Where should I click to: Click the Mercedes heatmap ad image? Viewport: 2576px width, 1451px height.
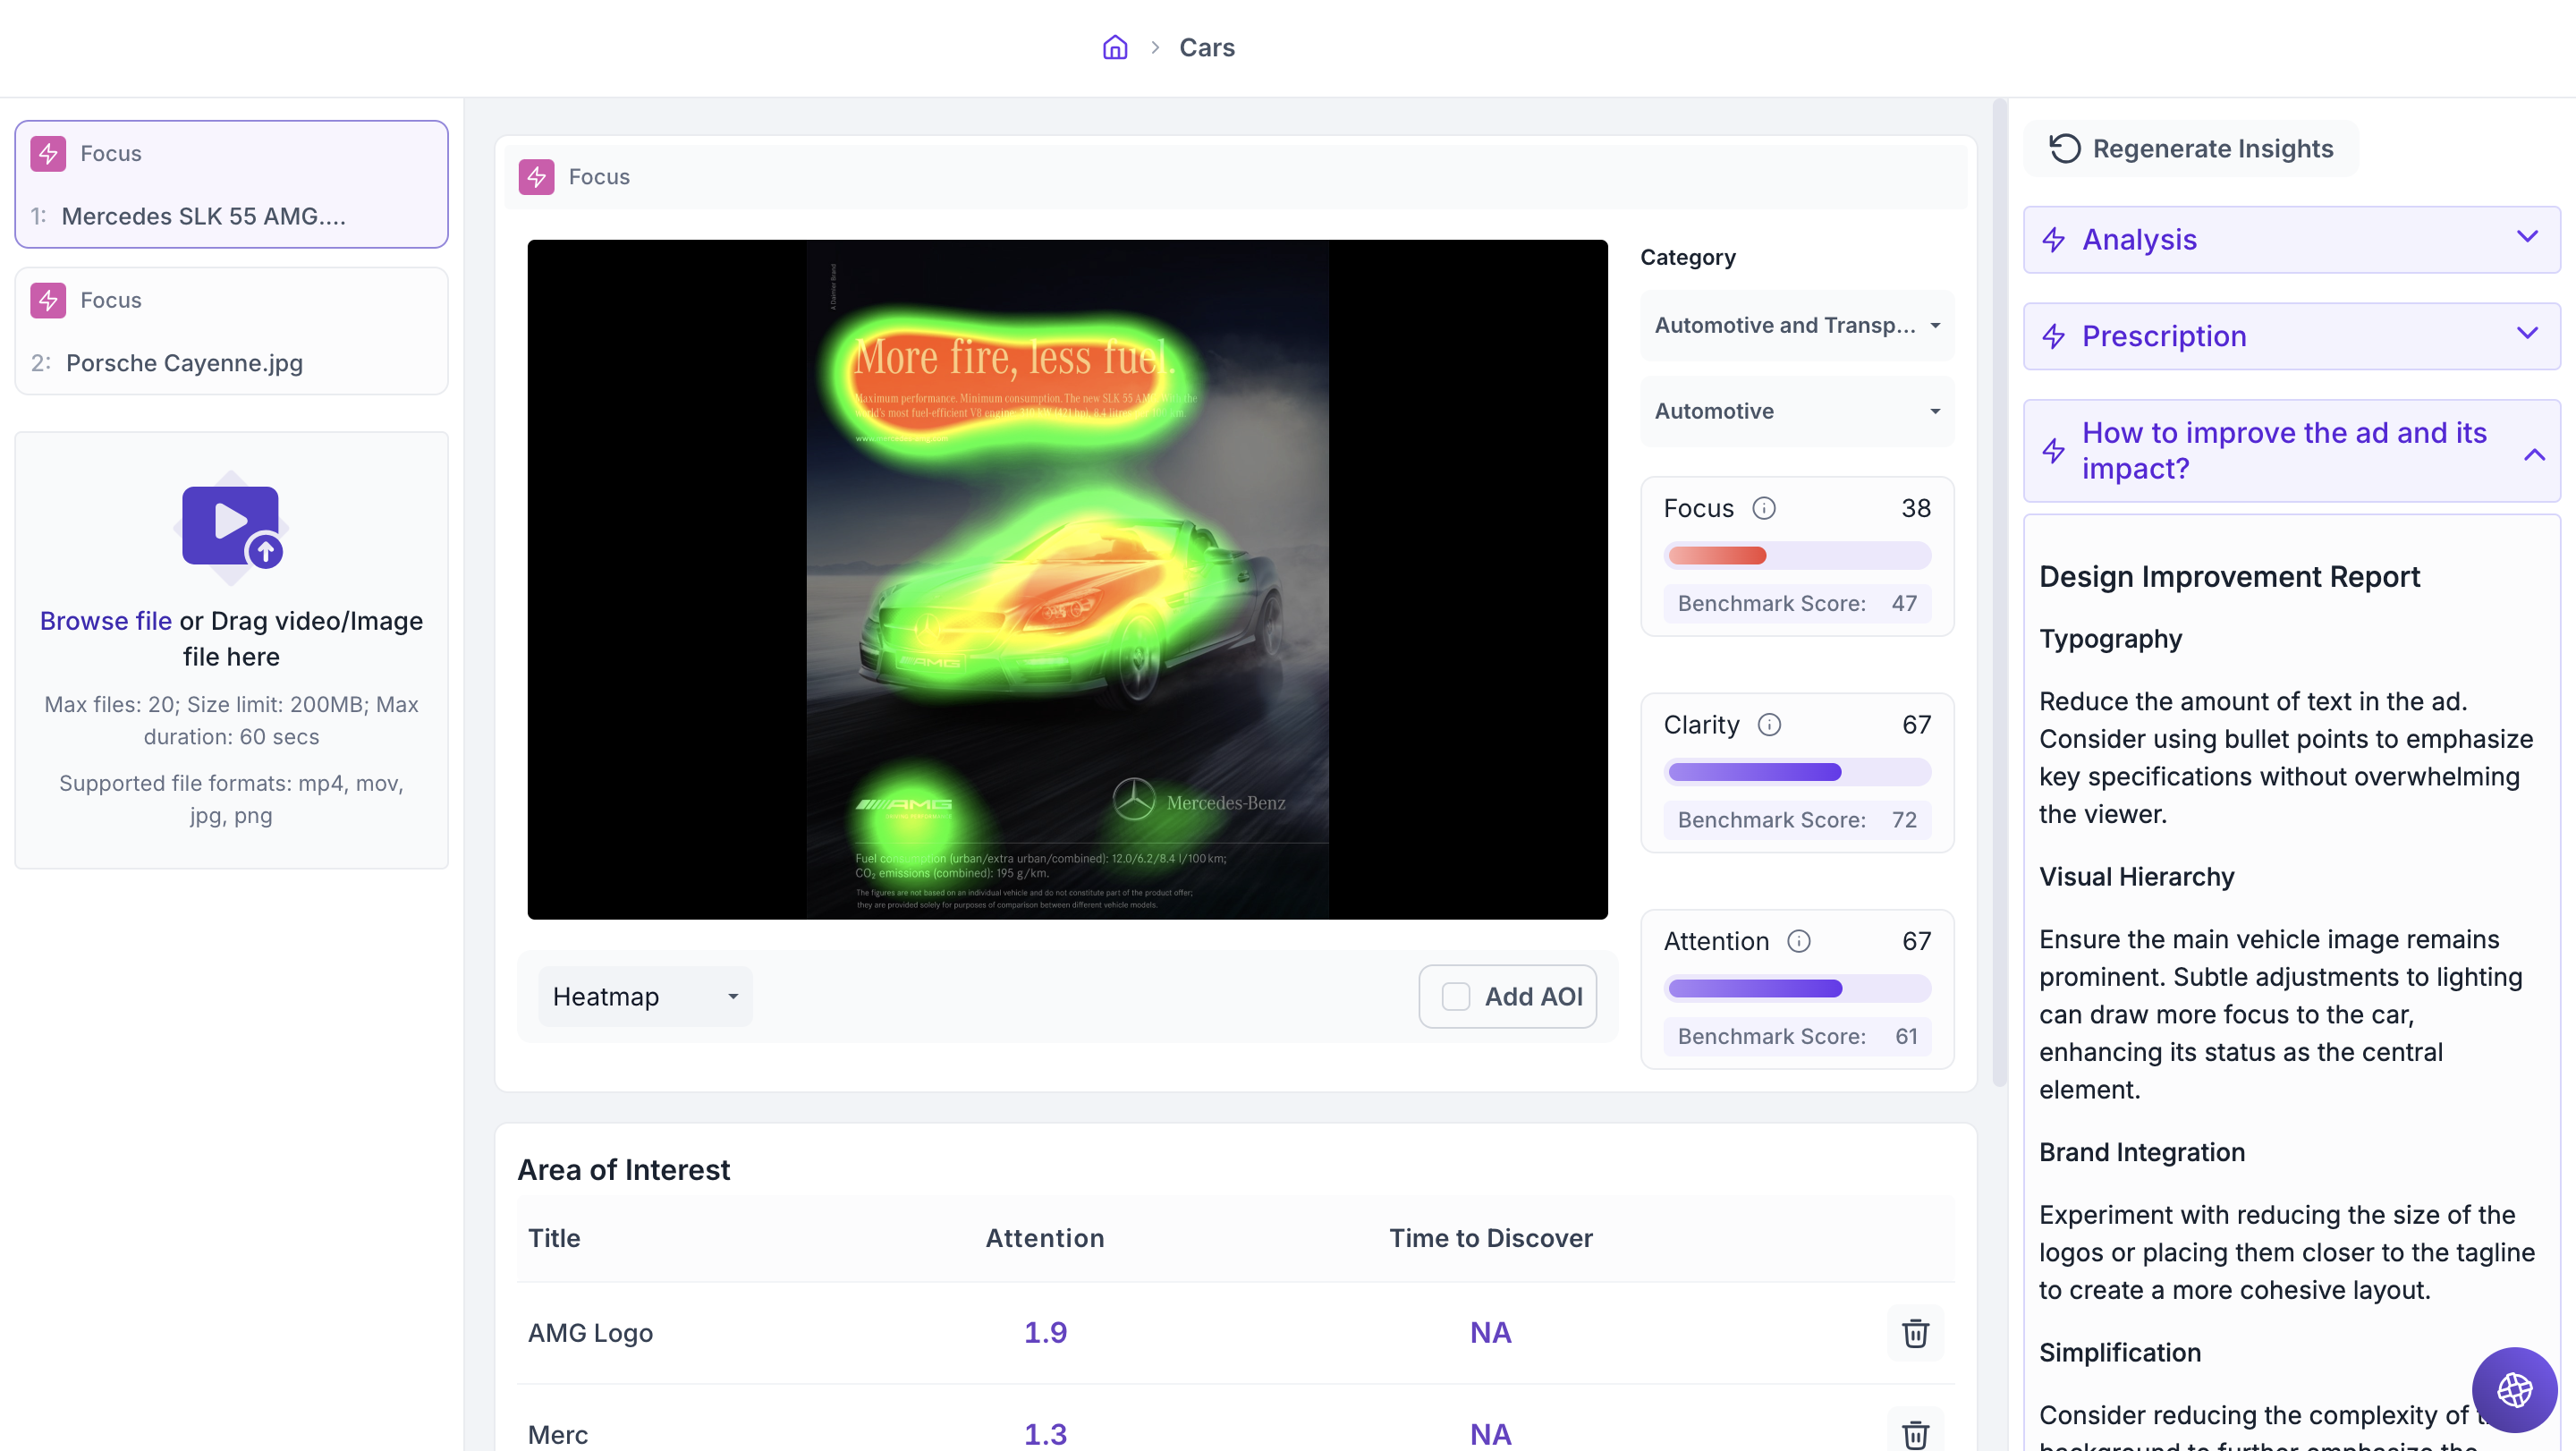point(1067,579)
